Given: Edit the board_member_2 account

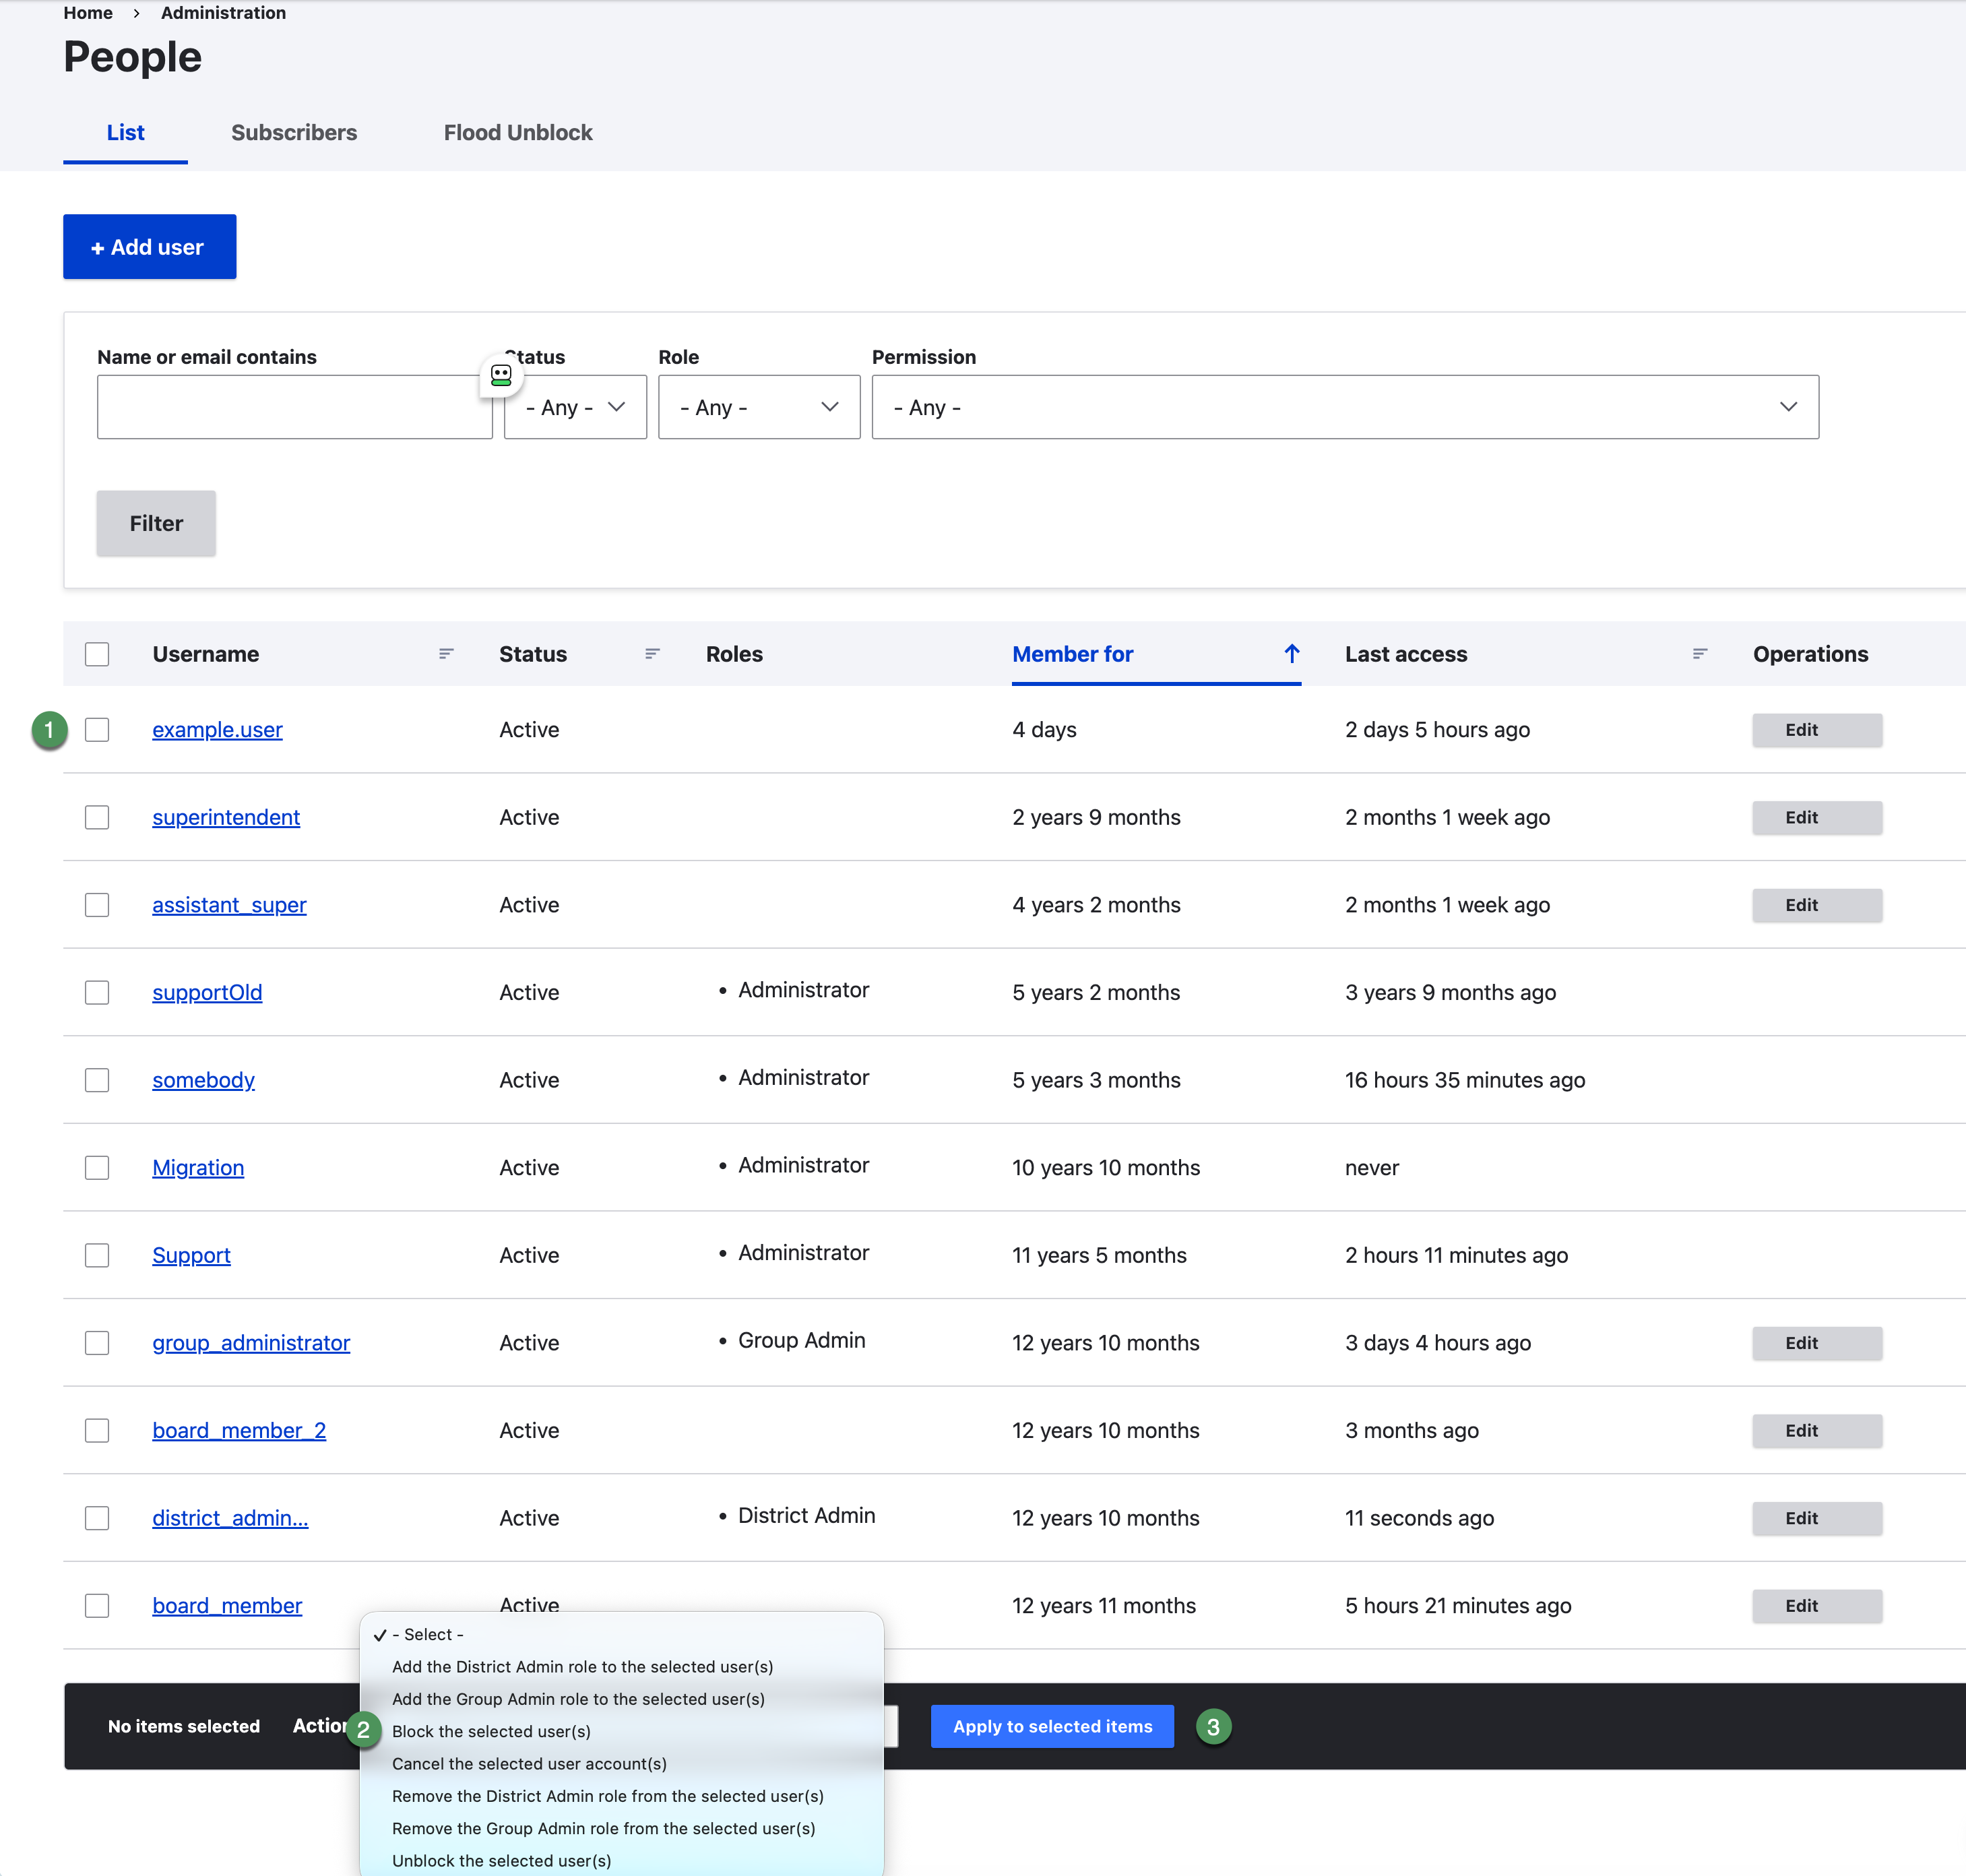Looking at the screenshot, I should [x=1817, y=1431].
